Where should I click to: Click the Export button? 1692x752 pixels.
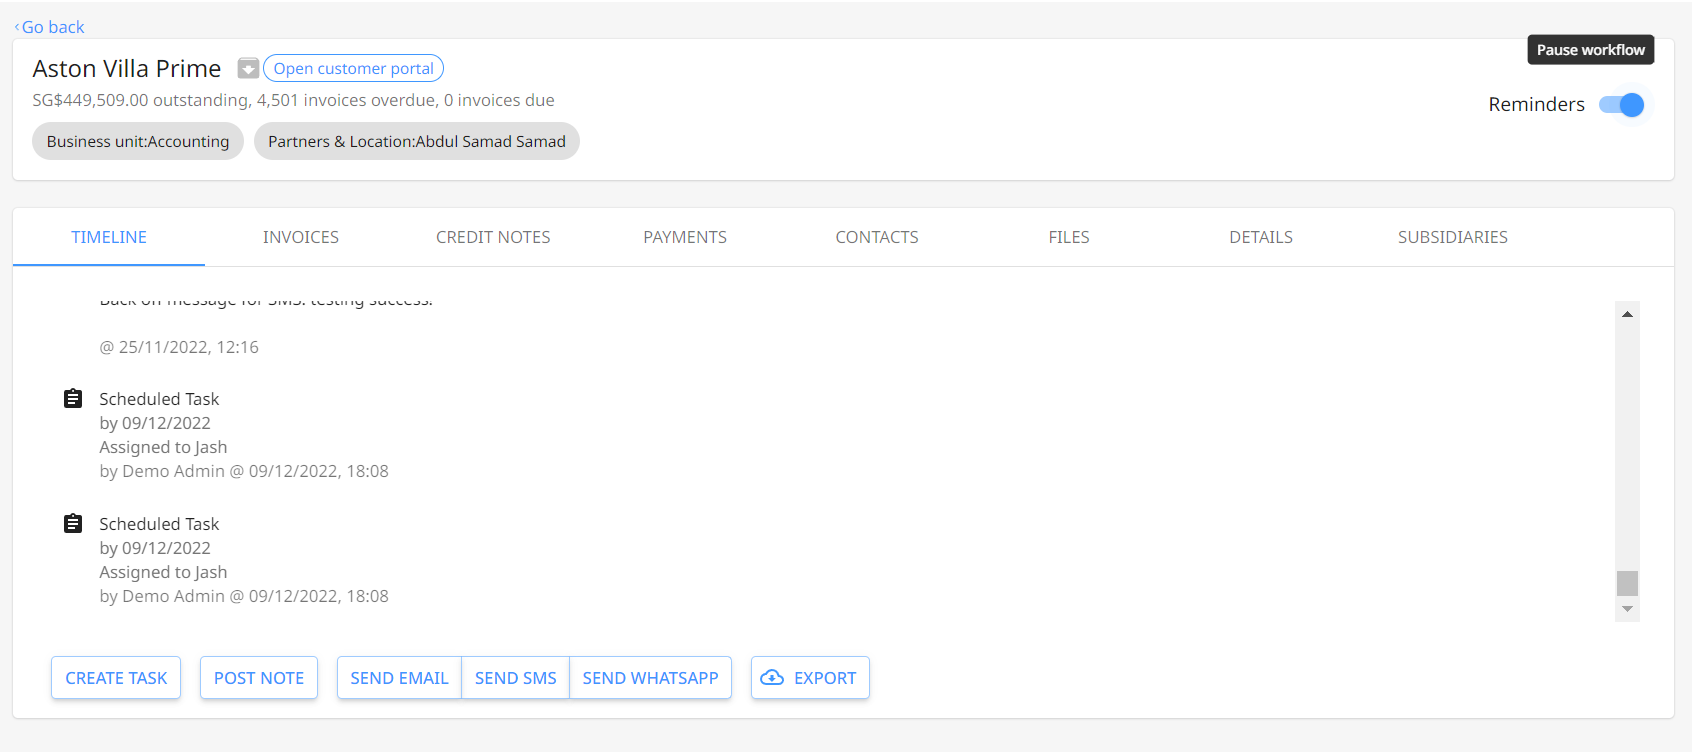810,678
